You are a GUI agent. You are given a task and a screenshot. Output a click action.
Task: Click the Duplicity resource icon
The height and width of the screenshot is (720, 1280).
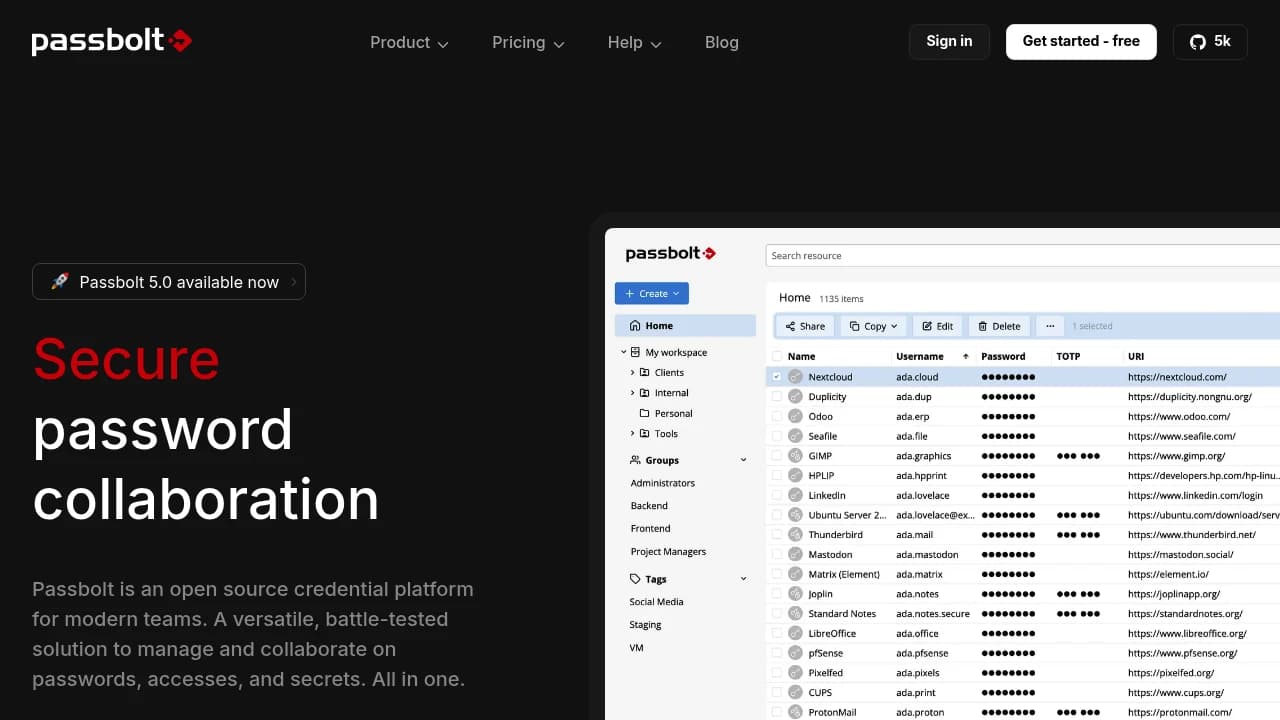pos(796,397)
